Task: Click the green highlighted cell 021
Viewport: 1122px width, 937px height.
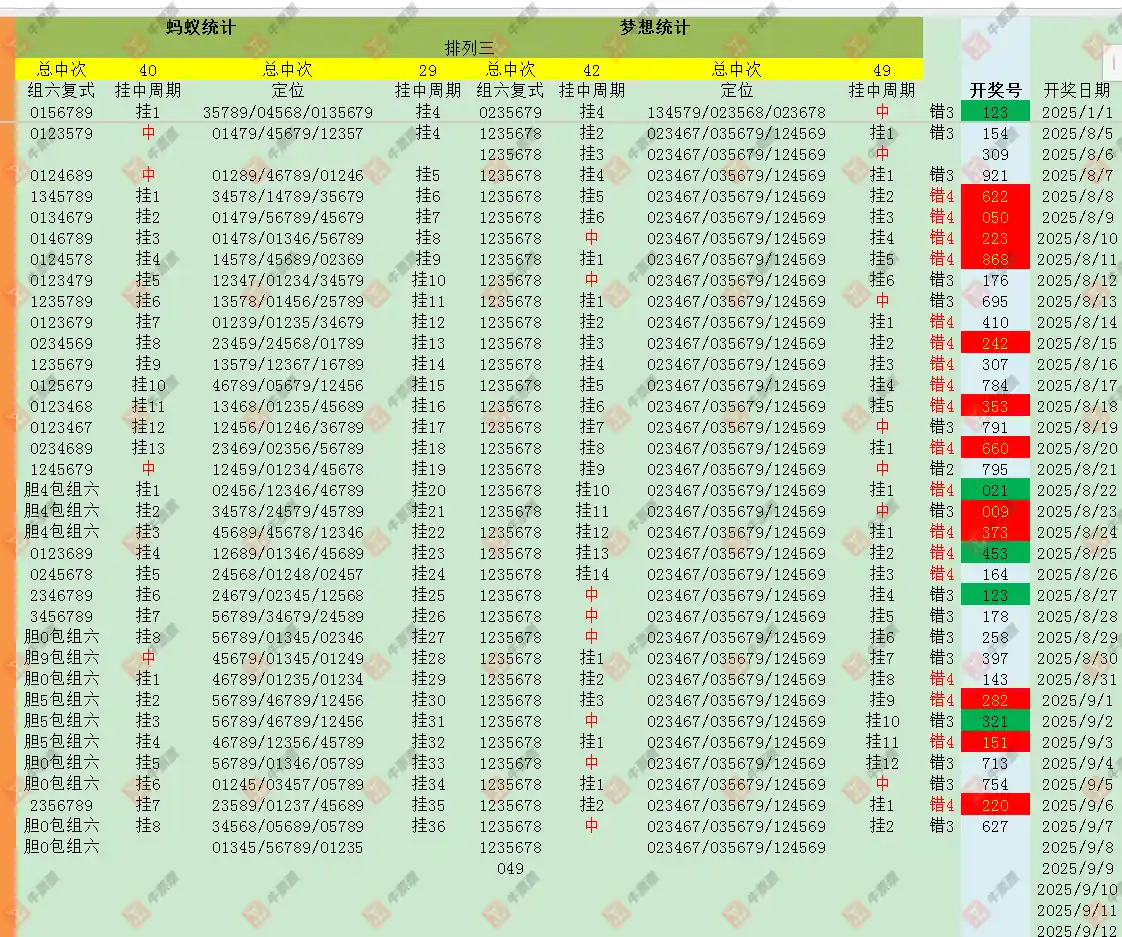Action: coord(995,490)
